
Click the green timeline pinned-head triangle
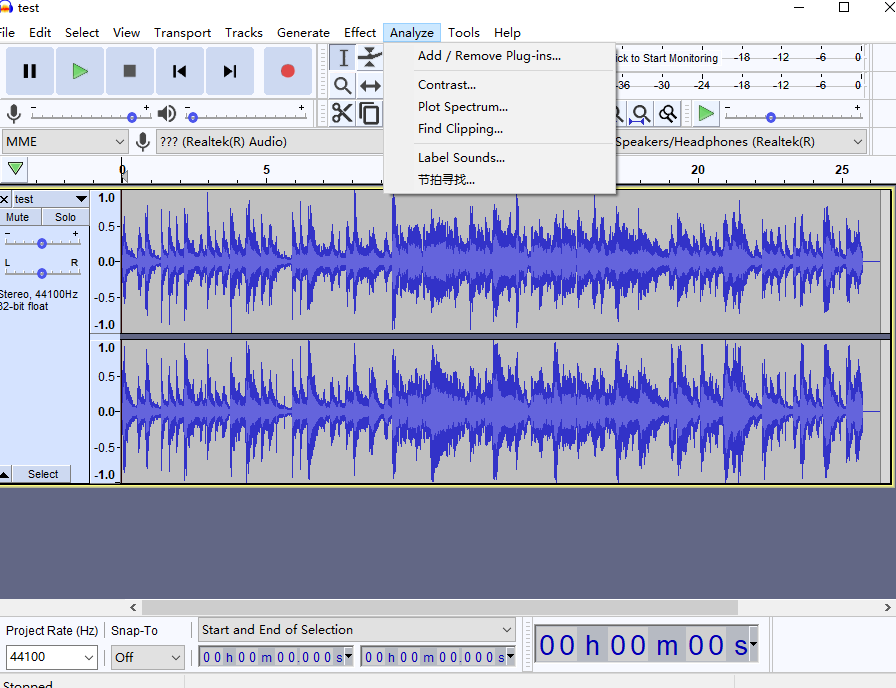(15, 169)
